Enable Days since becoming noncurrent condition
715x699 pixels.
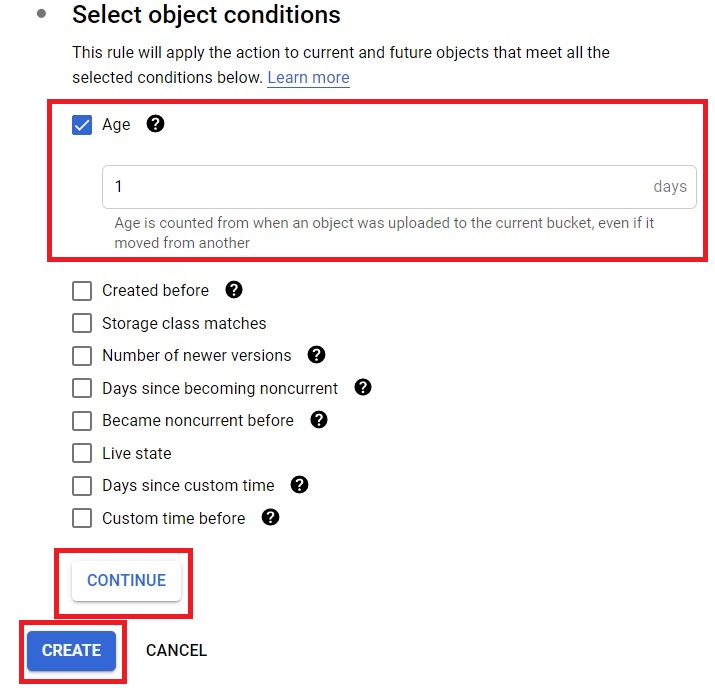pos(82,388)
